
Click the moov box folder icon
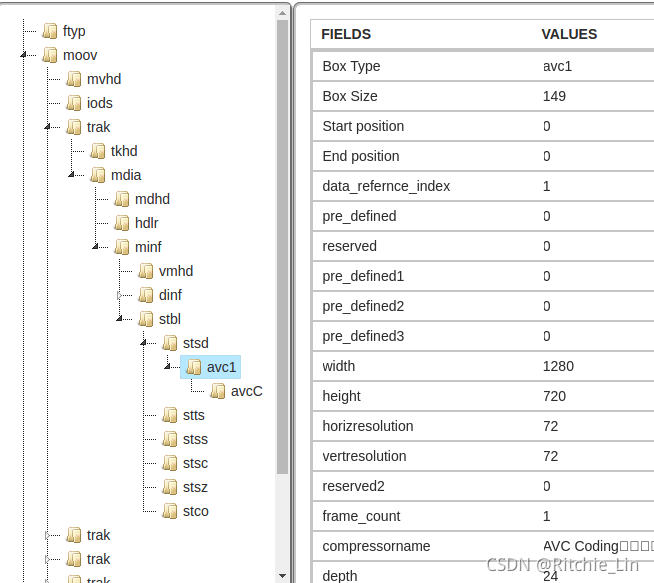click(50, 55)
